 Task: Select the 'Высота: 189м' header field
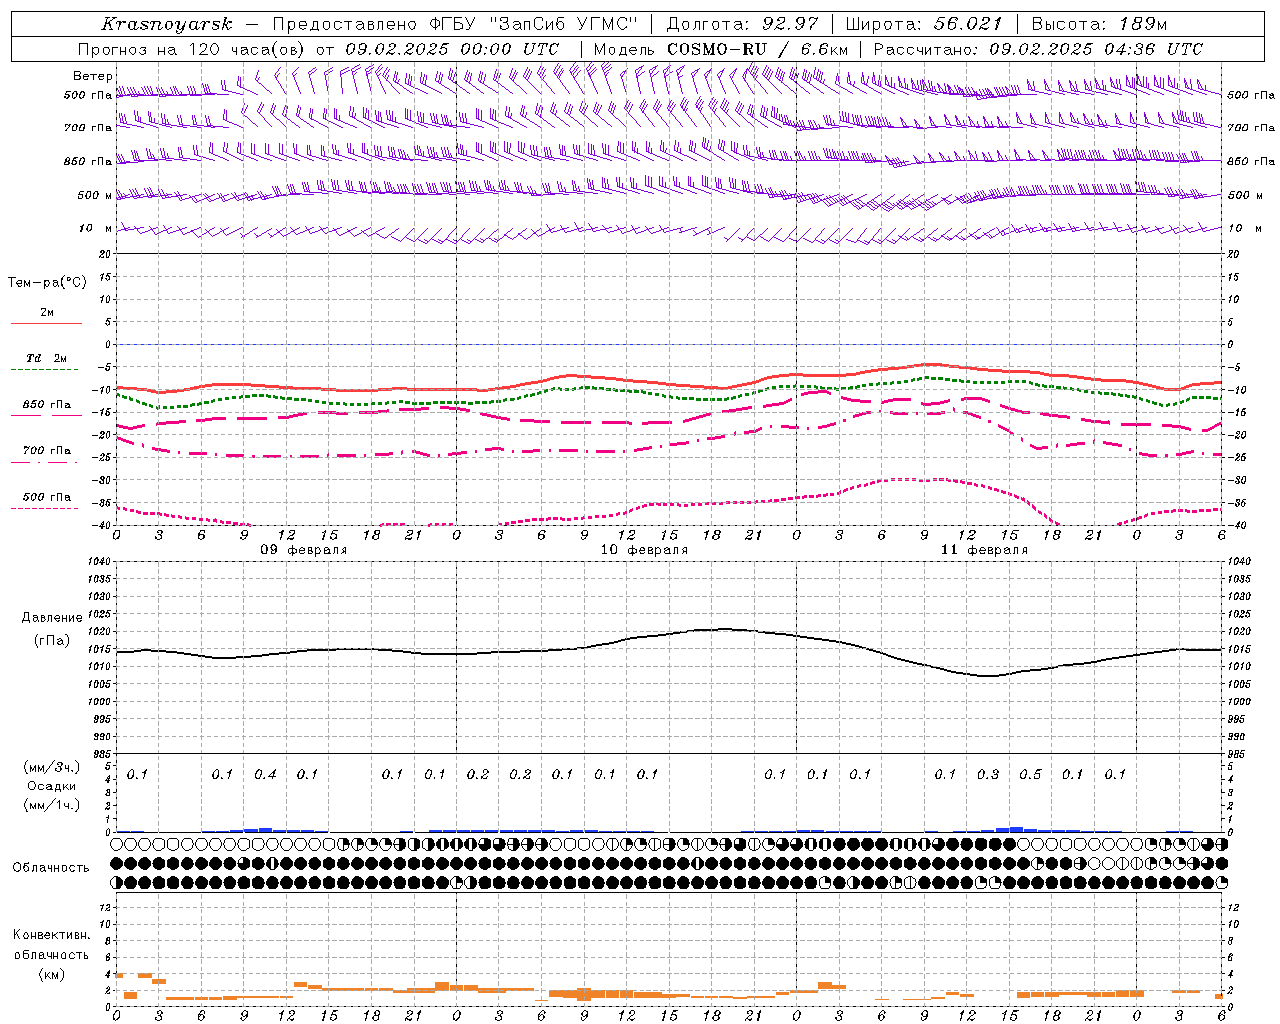pyautogui.click(x=1099, y=24)
